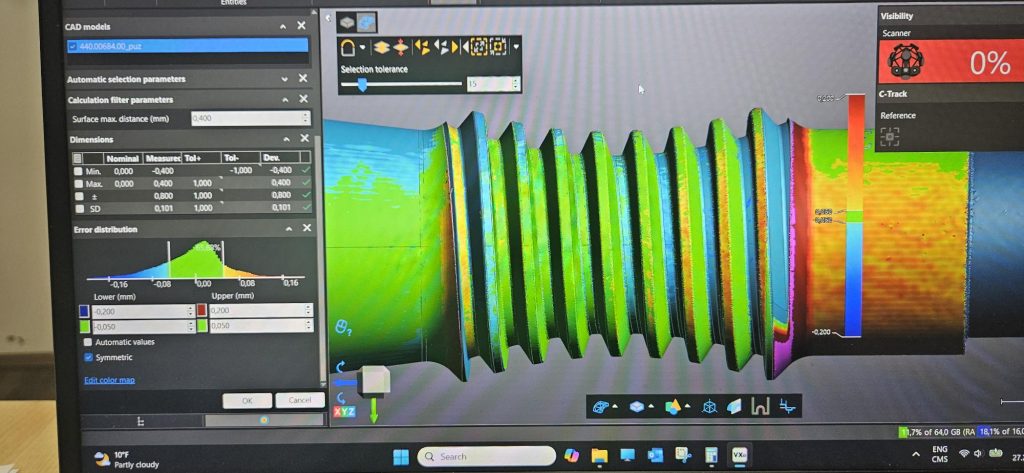Image resolution: width=1024 pixels, height=473 pixels.
Task: Click the XYZ axis orientation icon
Action: click(342, 411)
